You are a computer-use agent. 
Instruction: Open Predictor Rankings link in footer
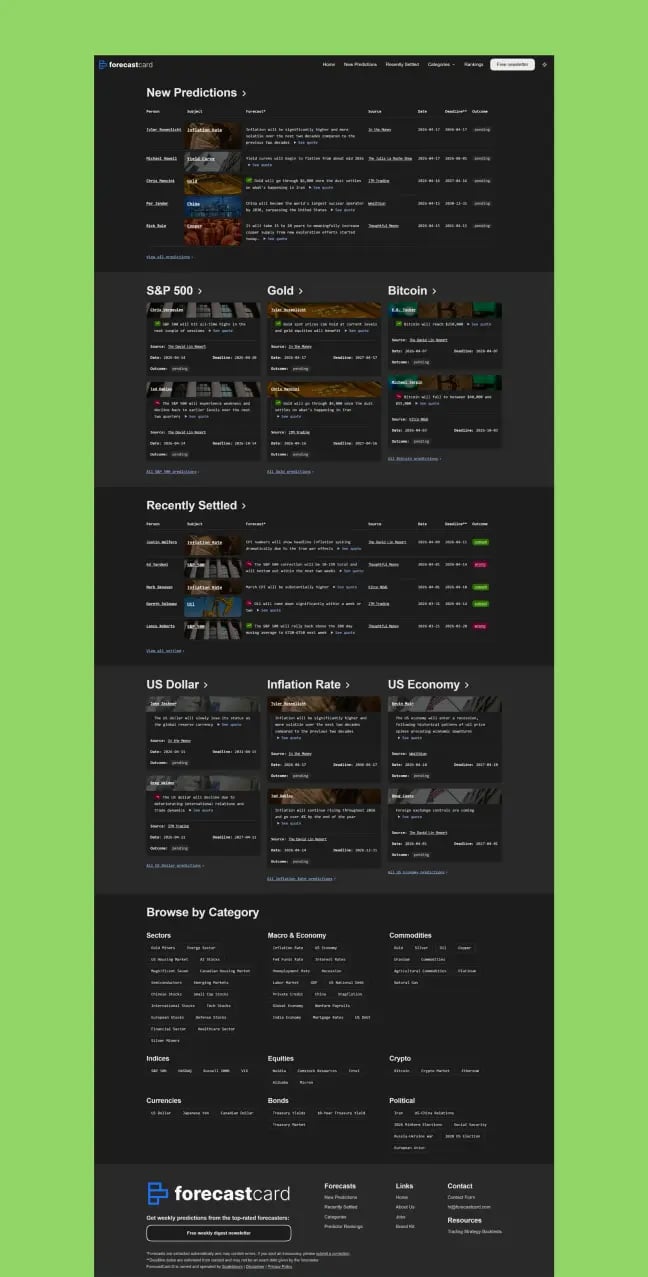coord(343,1226)
